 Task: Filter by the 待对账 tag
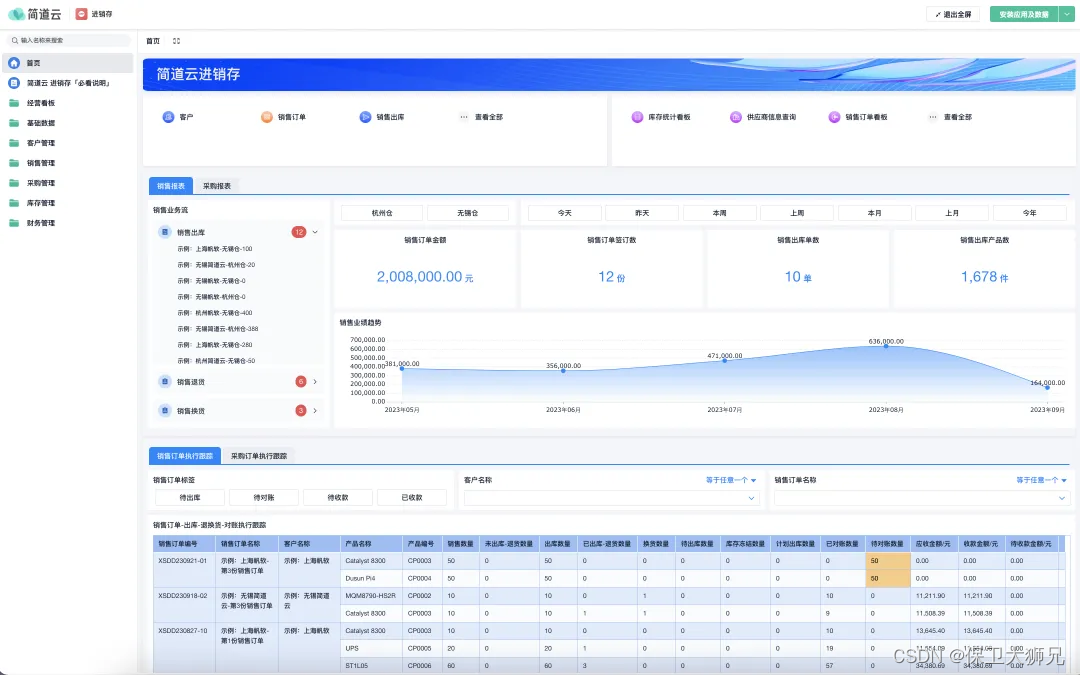click(264, 497)
